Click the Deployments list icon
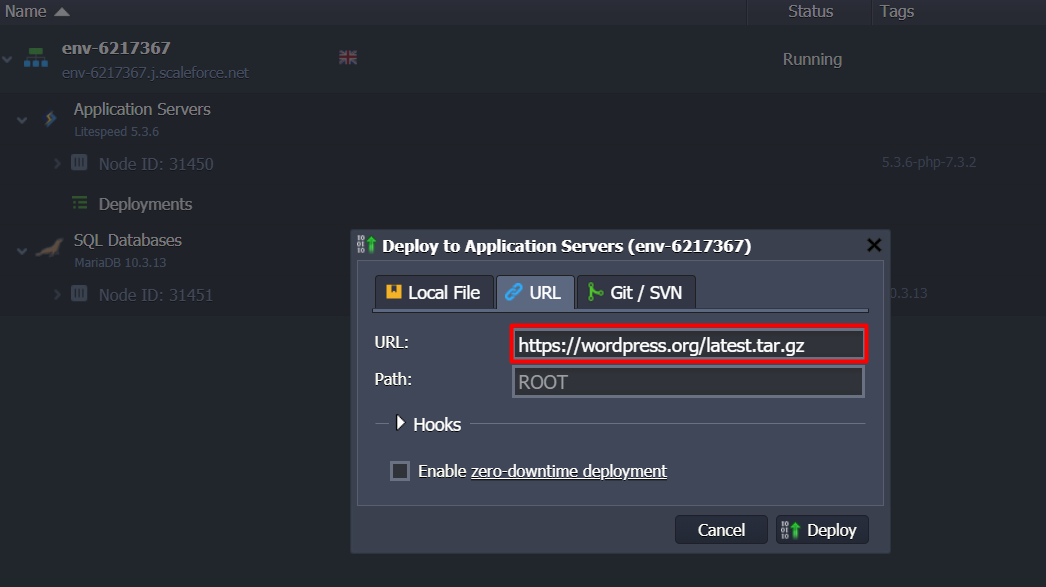The height and width of the screenshot is (587, 1046). 80,203
